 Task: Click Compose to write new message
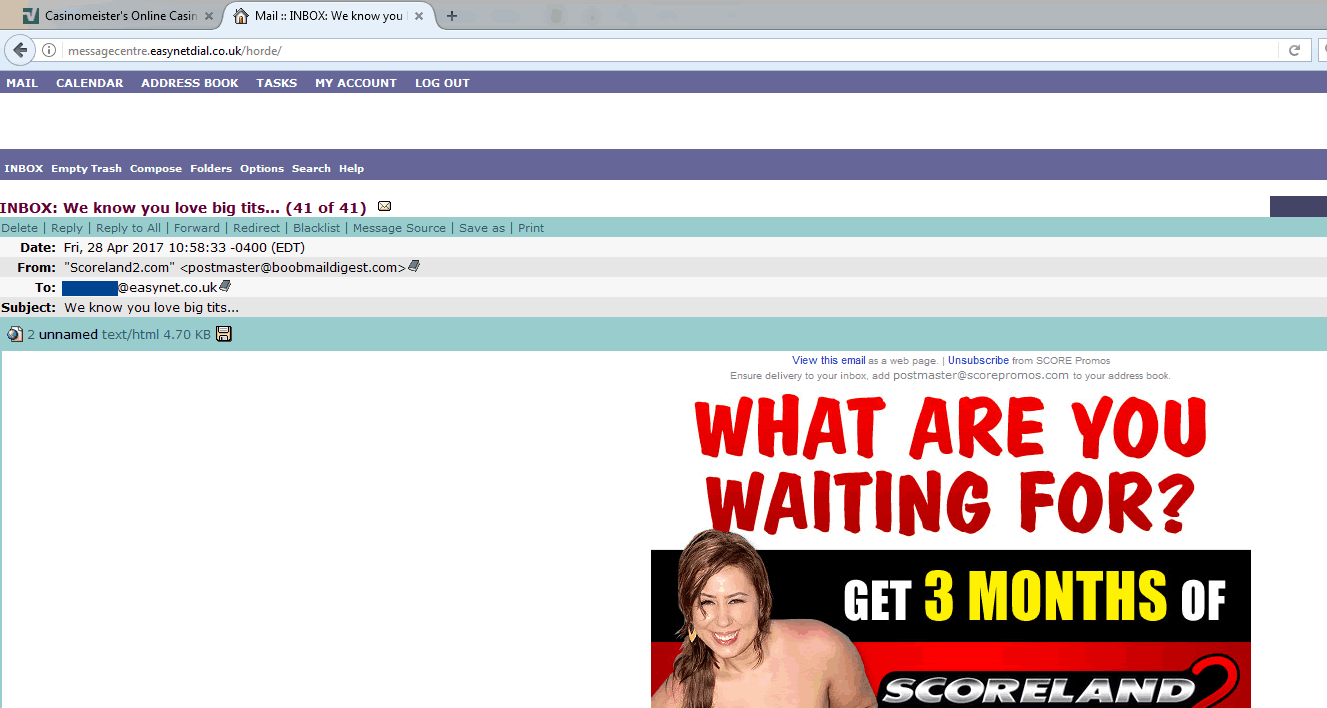pos(156,168)
